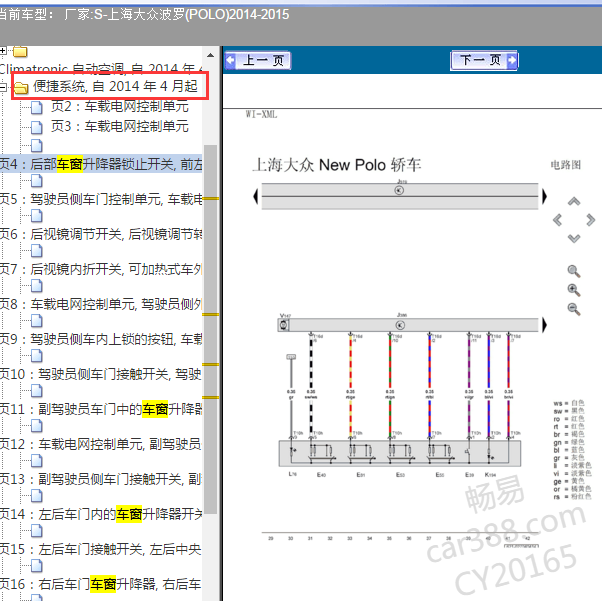Reset zoom with the plain magnifier icon
The image size is (602, 601).
tap(574, 272)
